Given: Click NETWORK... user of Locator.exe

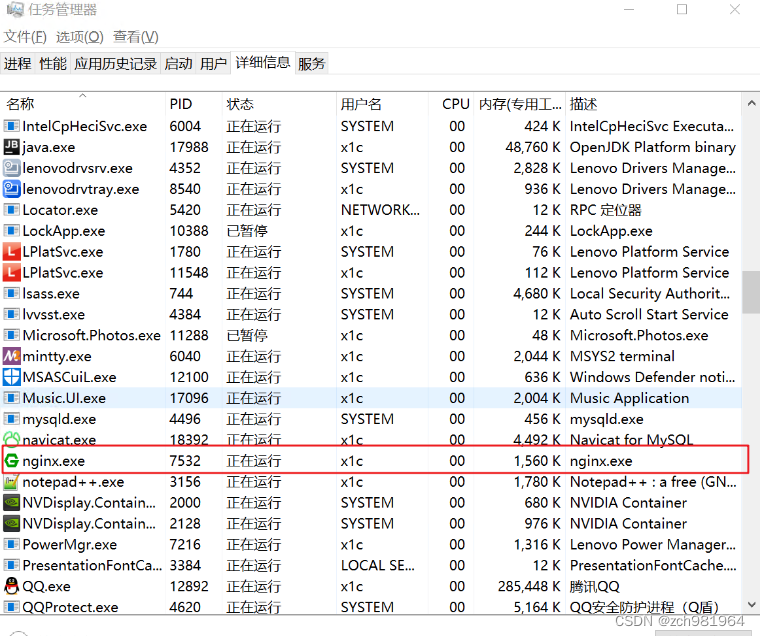Looking at the screenshot, I should pyautogui.click(x=380, y=210).
